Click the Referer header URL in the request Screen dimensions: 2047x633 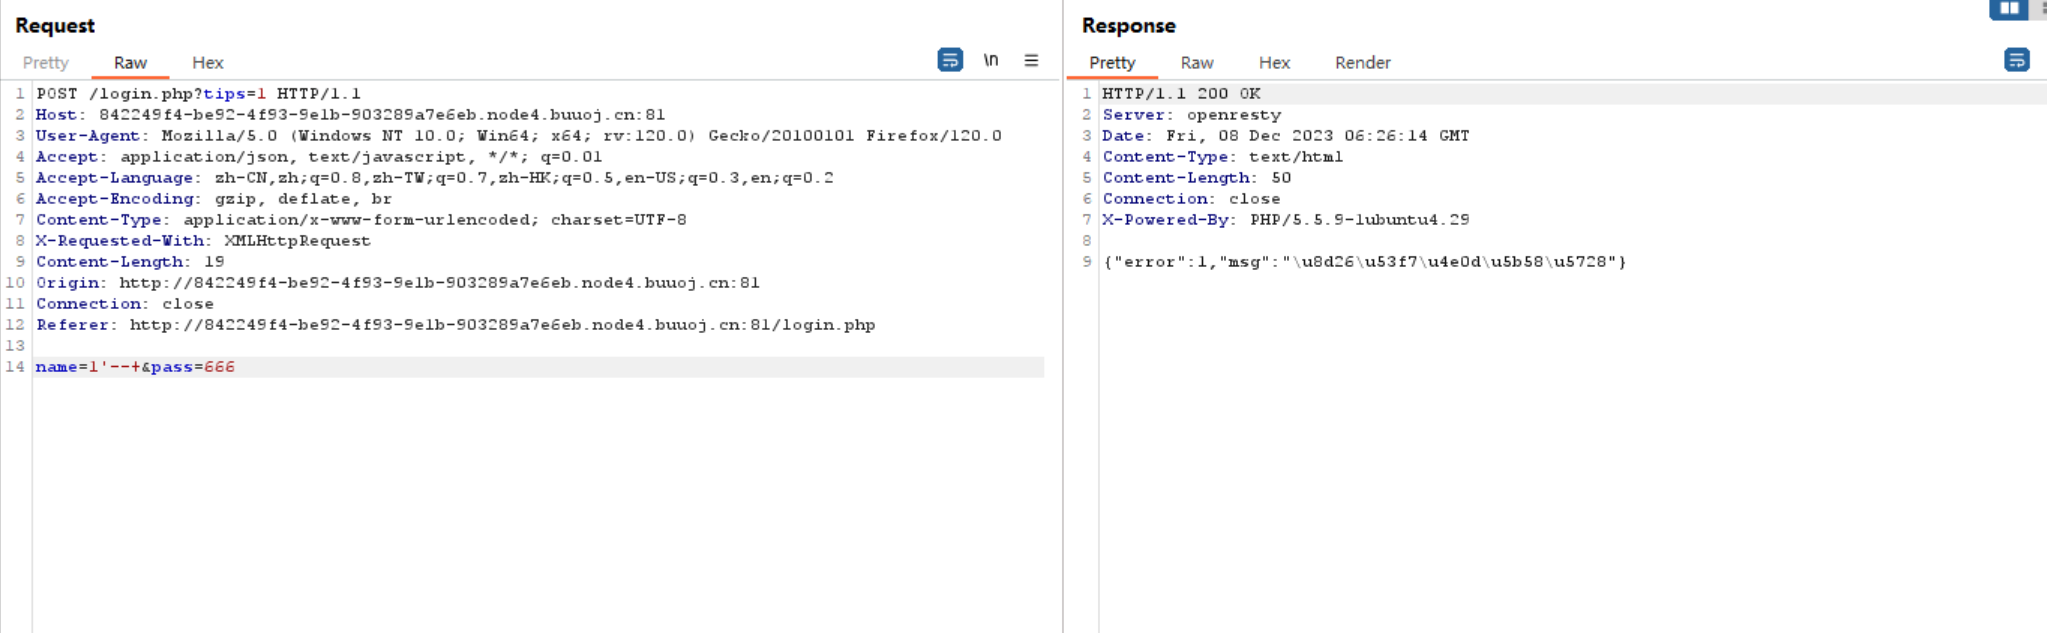pyautogui.click(x=502, y=325)
